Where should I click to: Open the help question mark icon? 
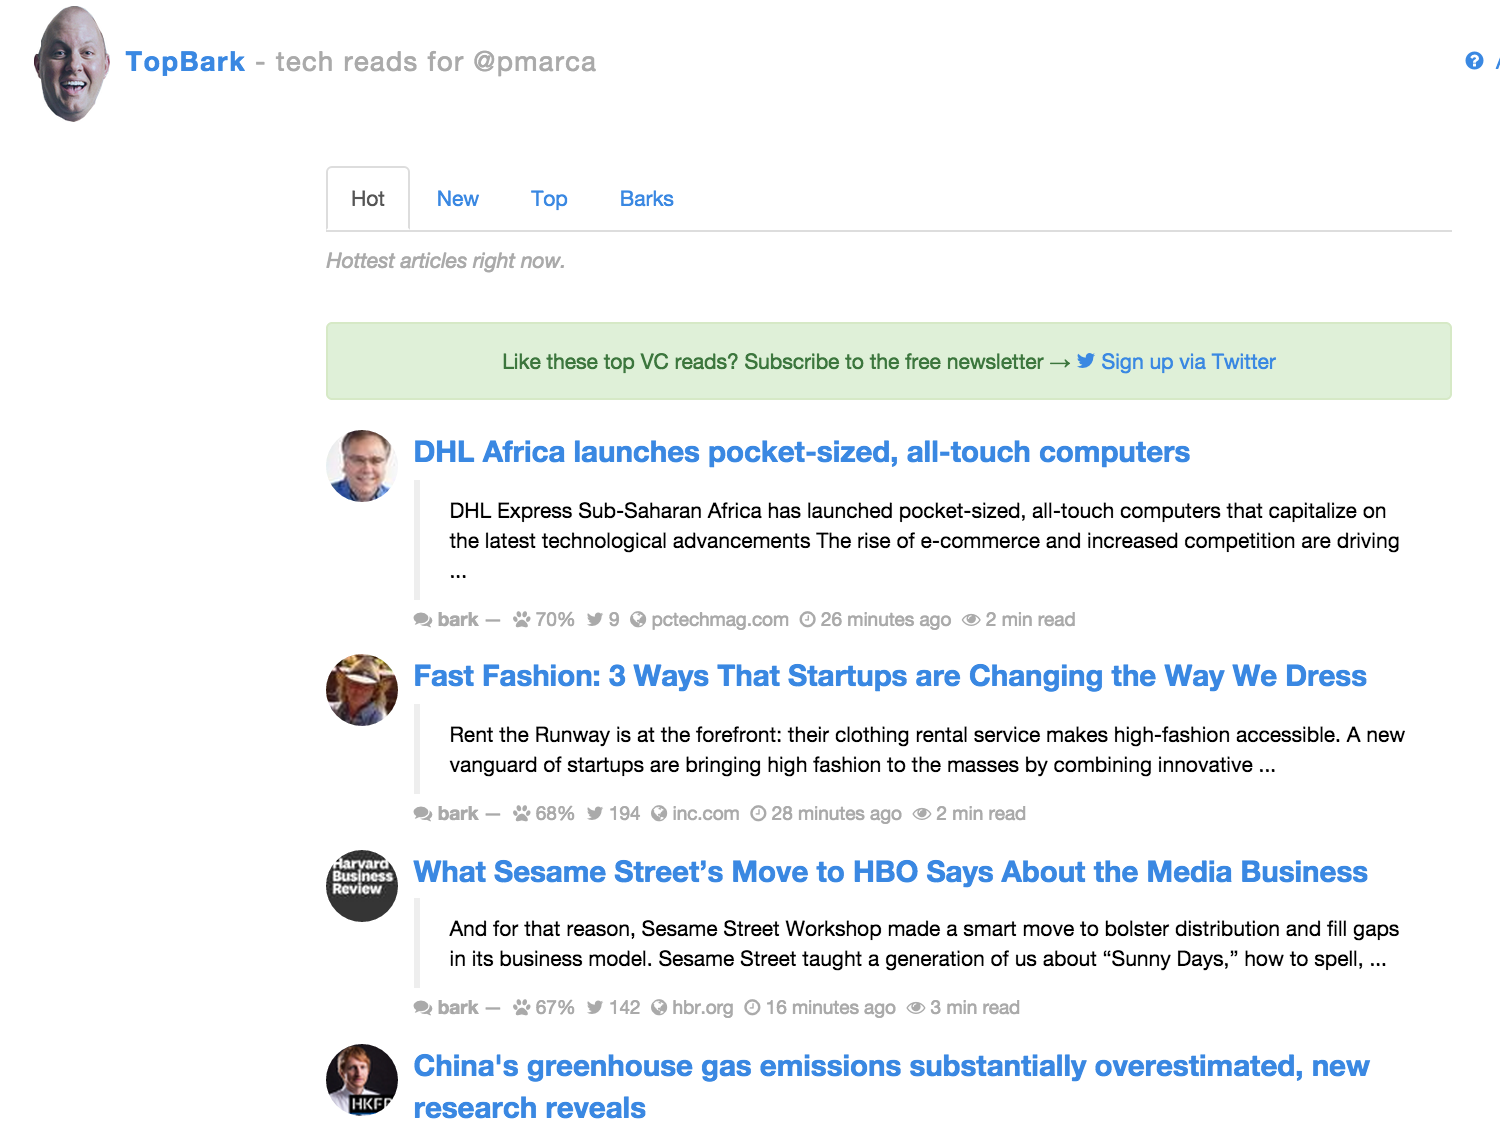[1474, 61]
